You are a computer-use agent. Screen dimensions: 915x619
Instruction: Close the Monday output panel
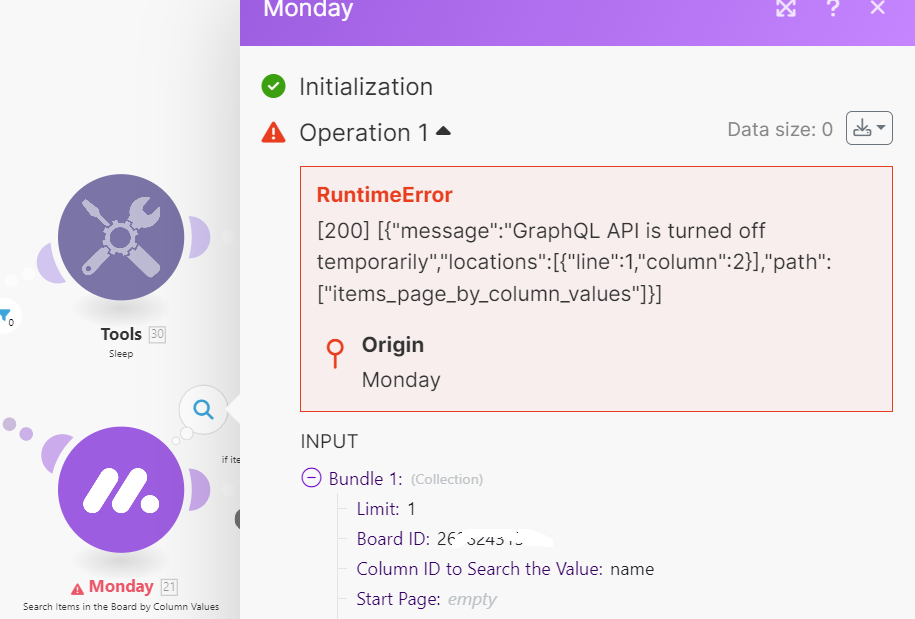(877, 8)
